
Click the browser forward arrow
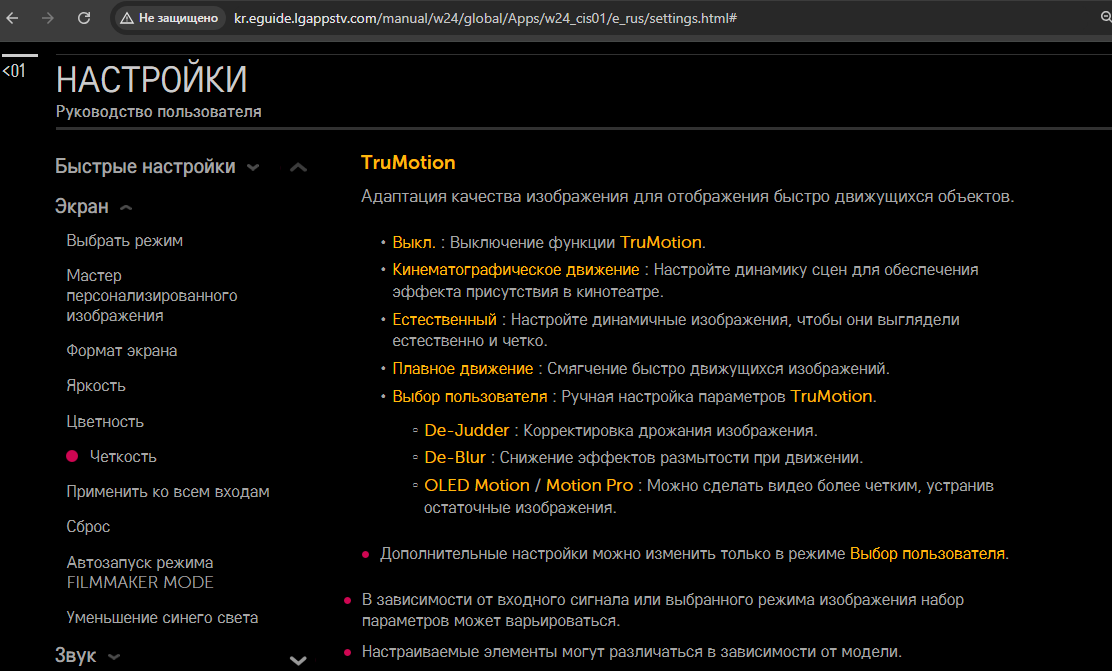click(x=47, y=18)
